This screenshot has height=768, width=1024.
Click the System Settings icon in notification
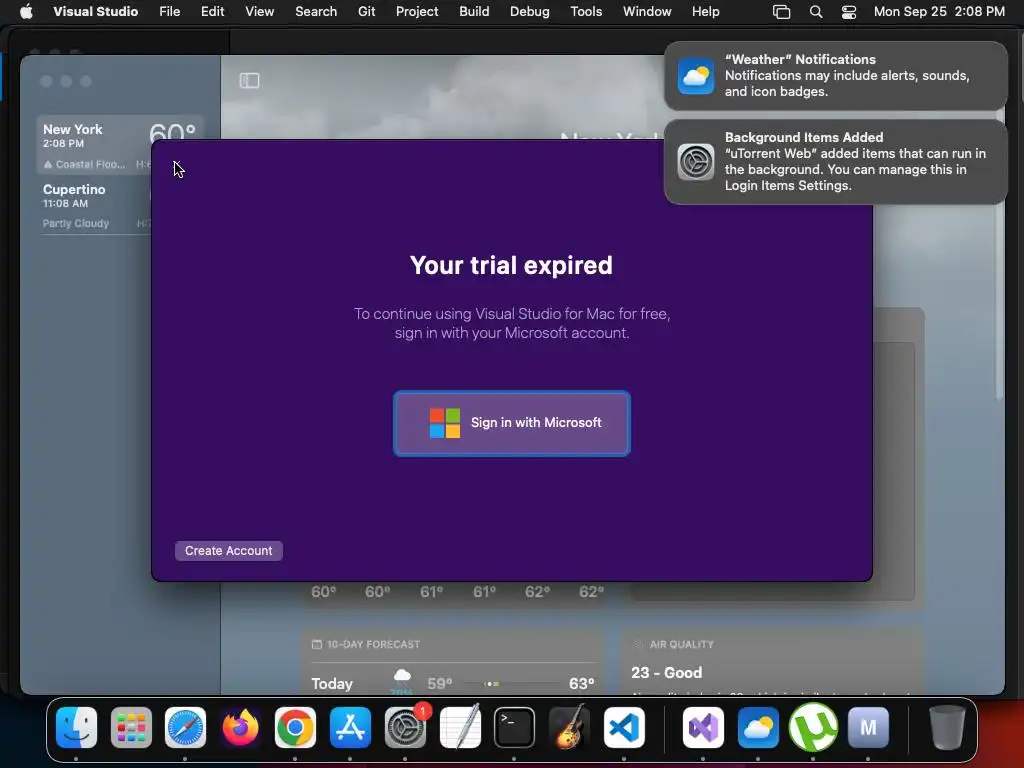click(696, 161)
